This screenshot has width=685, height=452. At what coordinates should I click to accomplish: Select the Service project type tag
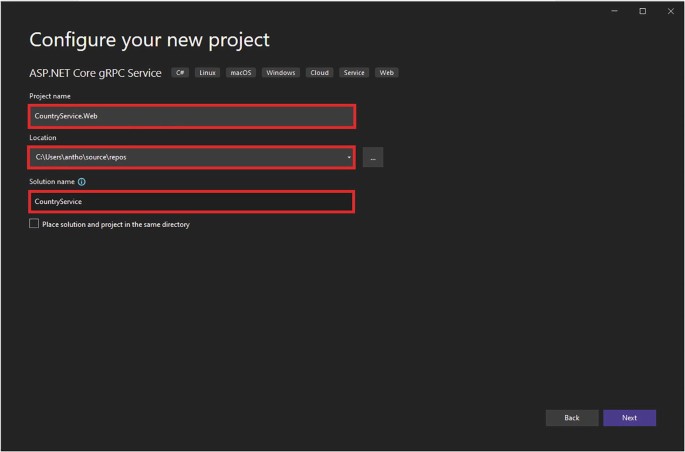353,73
